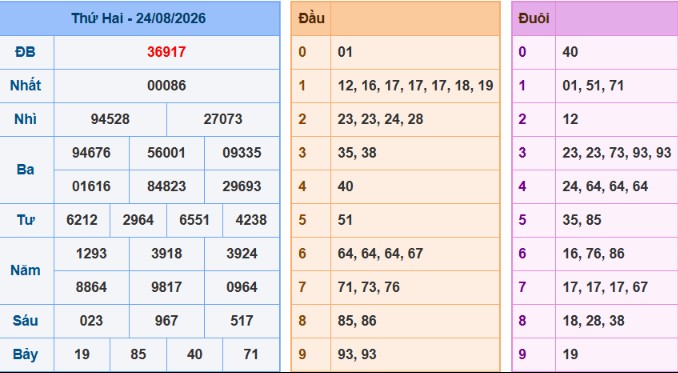The height and width of the screenshot is (373, 678).
Task: Click Đầu row 3 values 35, 38
Action: tap(357, 153)
